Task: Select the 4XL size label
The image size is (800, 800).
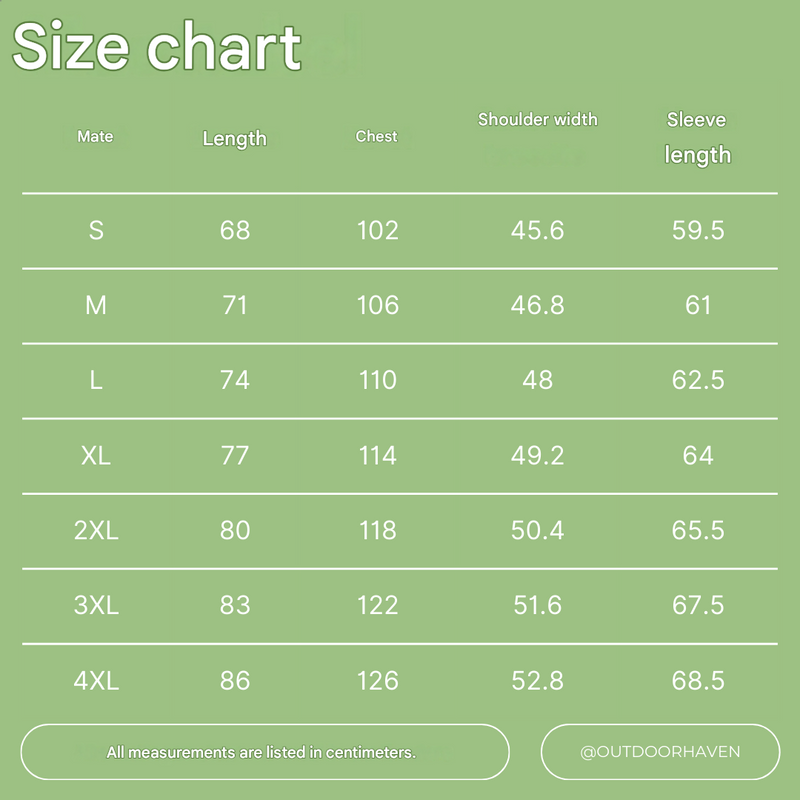Action: [x=96, y=680]
